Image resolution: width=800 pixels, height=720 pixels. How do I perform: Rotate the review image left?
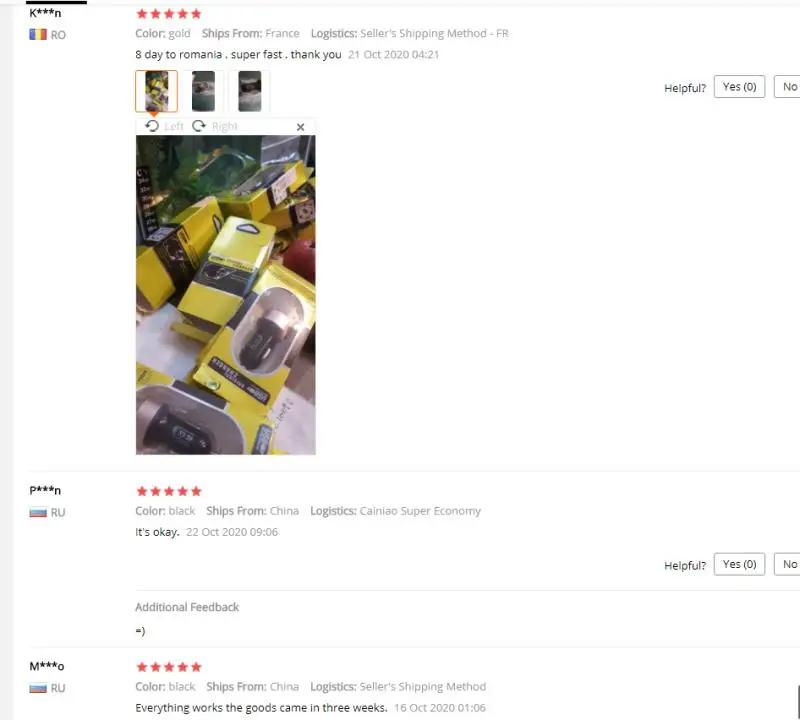164,126
